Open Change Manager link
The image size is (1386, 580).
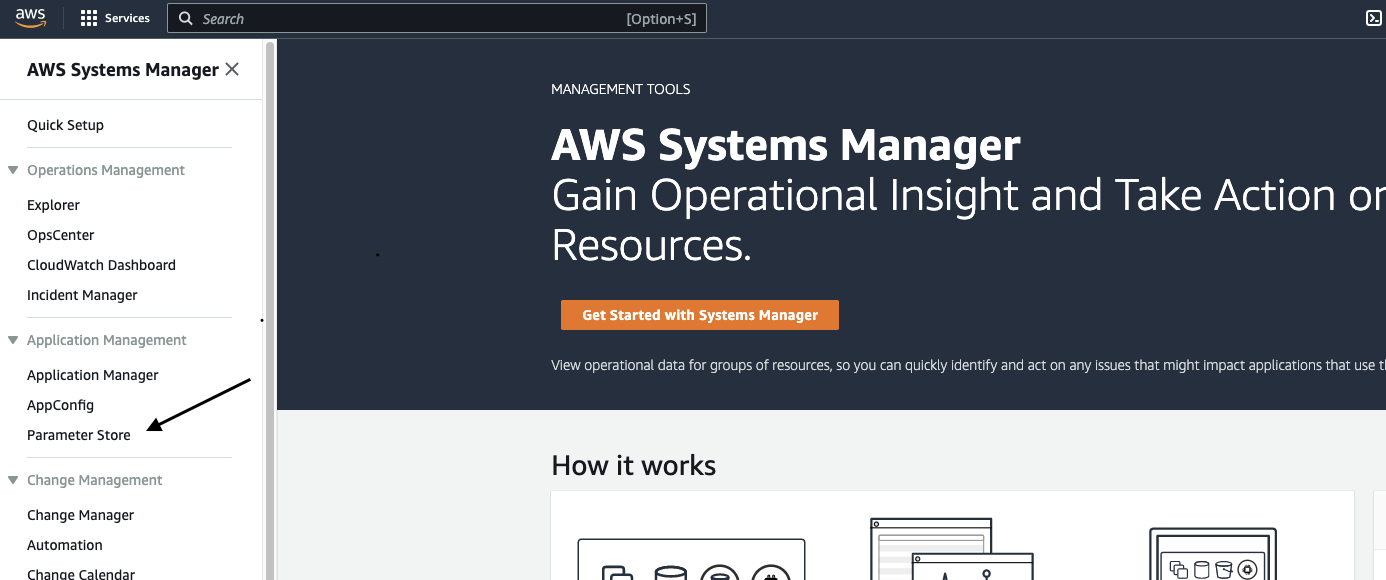[80, 515]
